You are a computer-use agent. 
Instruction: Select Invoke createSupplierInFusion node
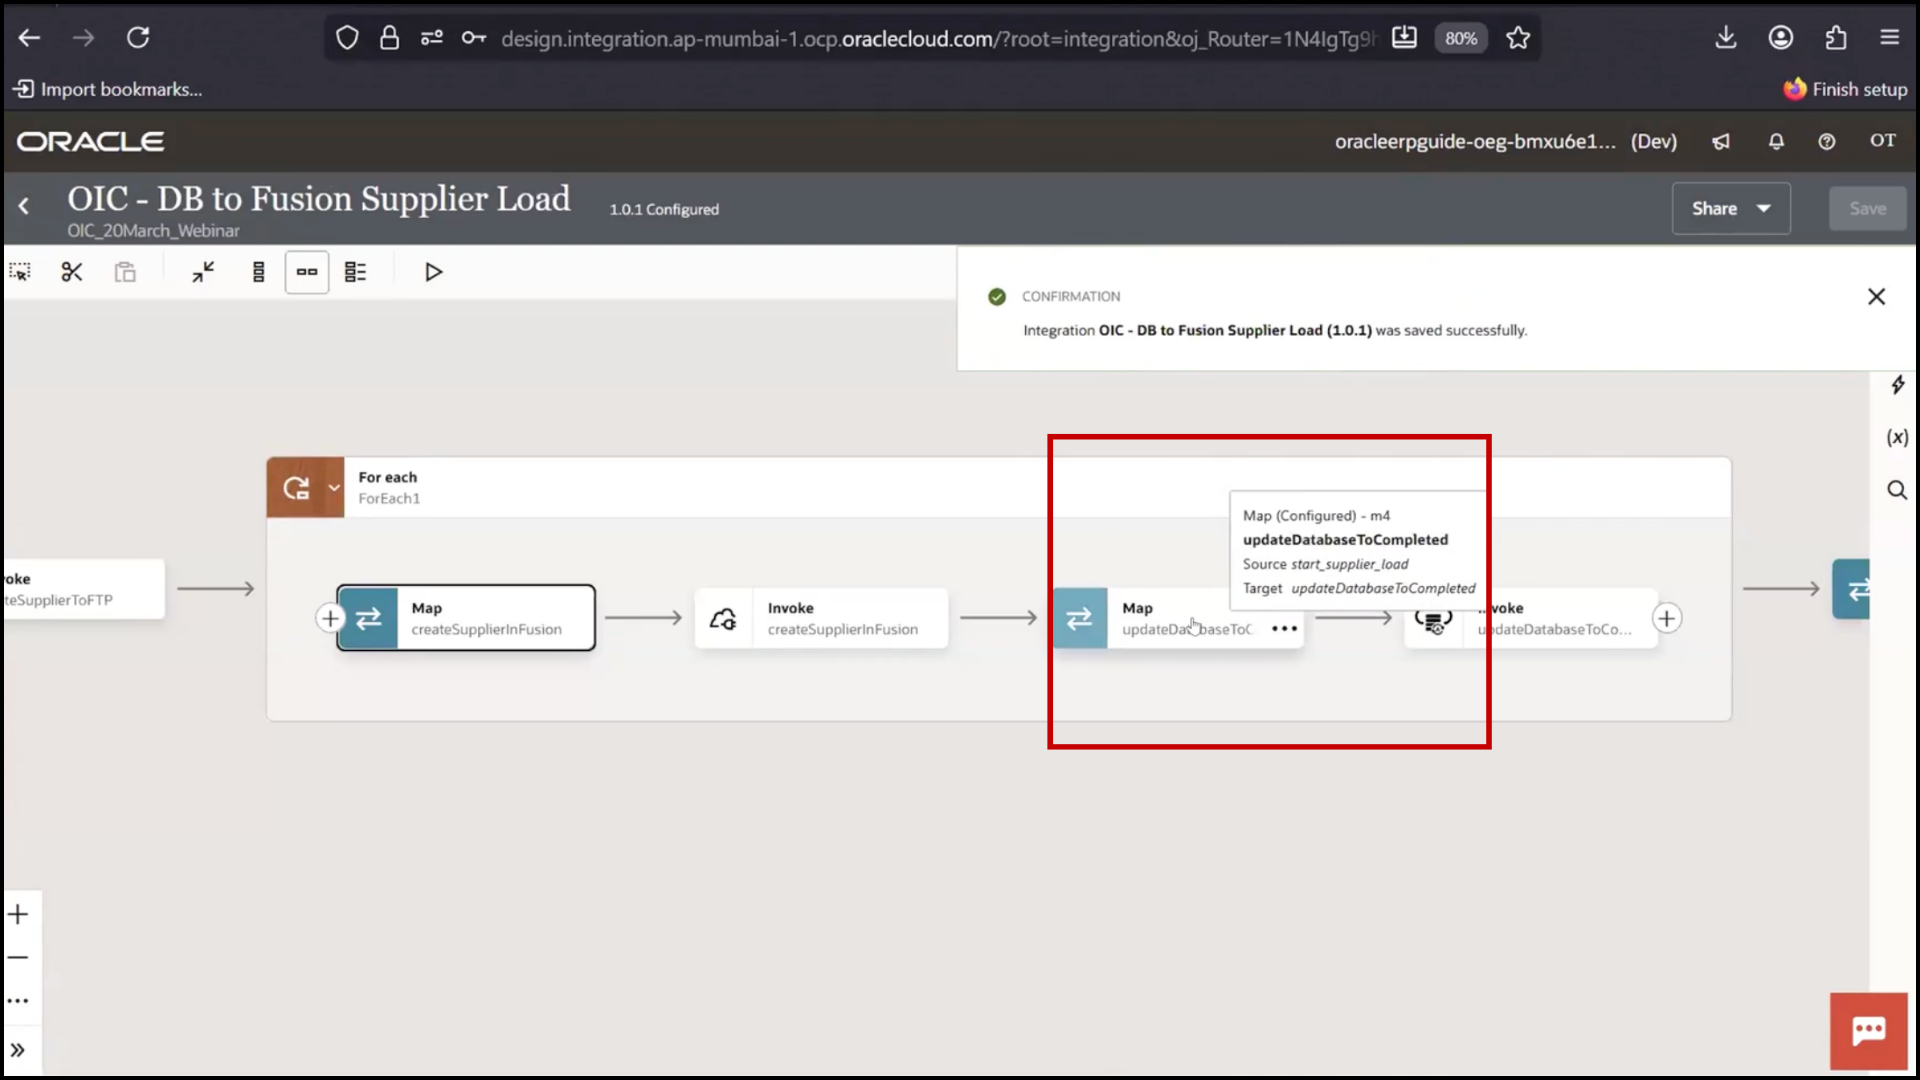(821, 618)
